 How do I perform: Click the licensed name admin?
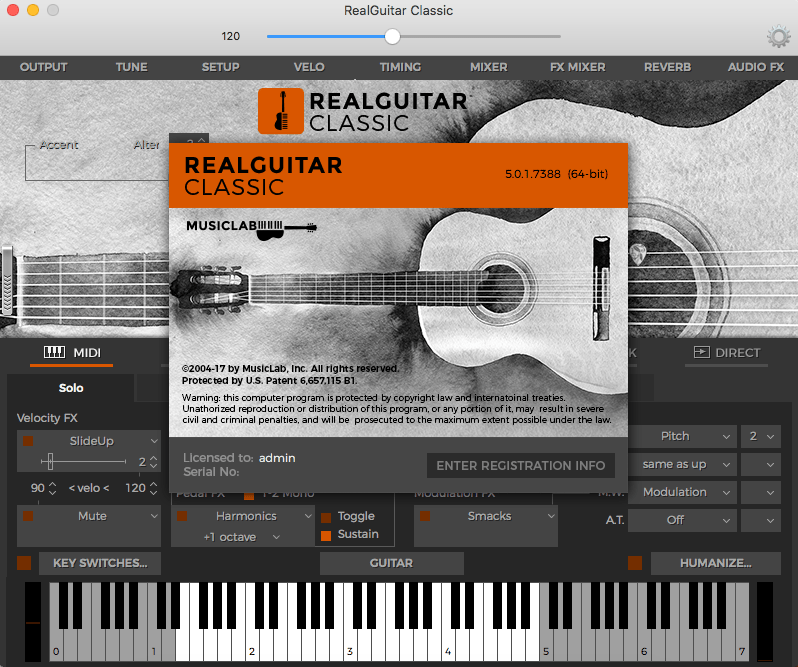(x=277, y=458)
